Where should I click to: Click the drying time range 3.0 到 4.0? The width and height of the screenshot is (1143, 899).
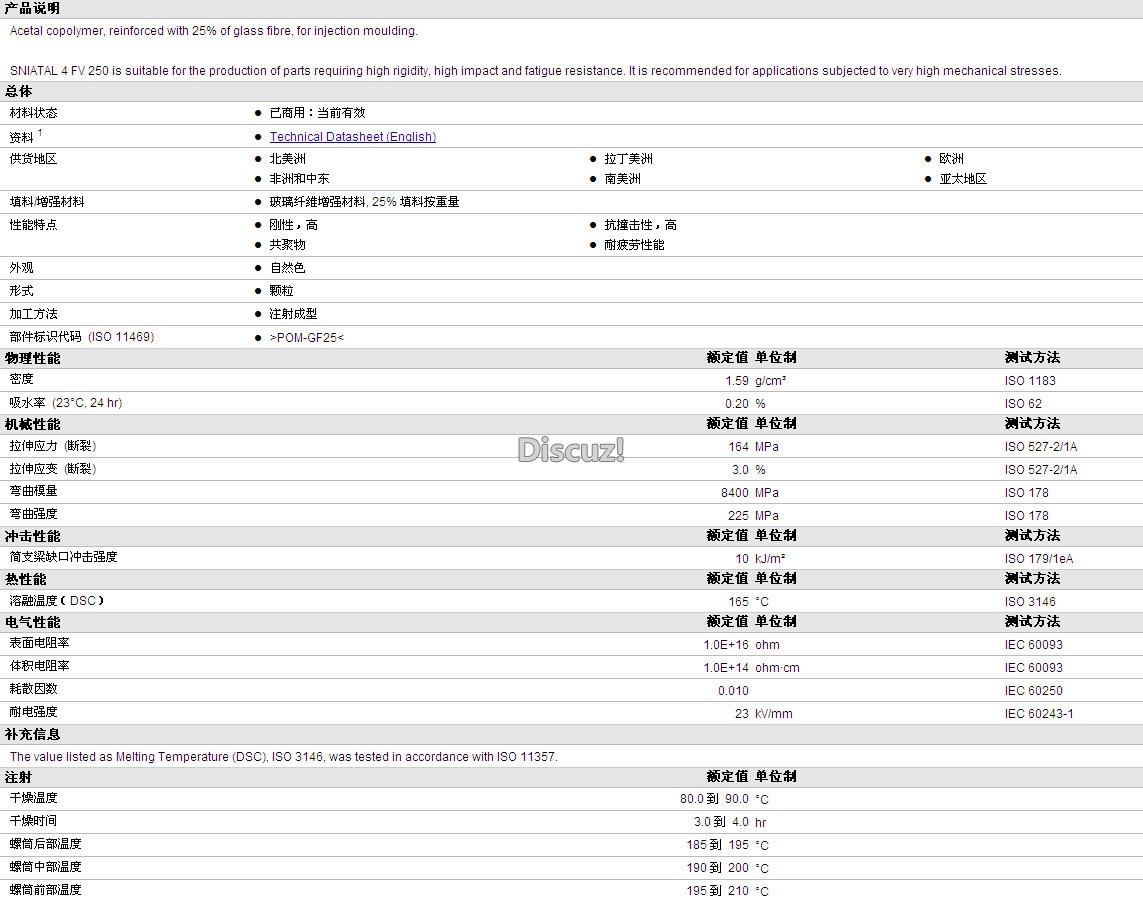pos(721,822)
